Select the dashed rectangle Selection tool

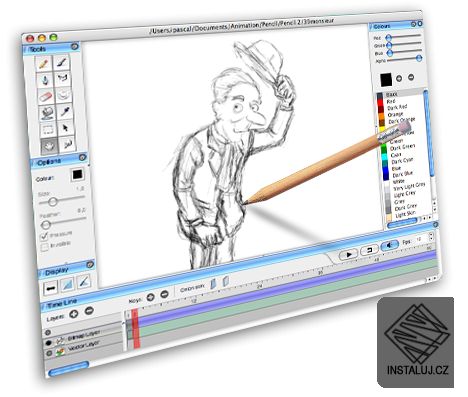pyautogui.click(x=48, y=129)
